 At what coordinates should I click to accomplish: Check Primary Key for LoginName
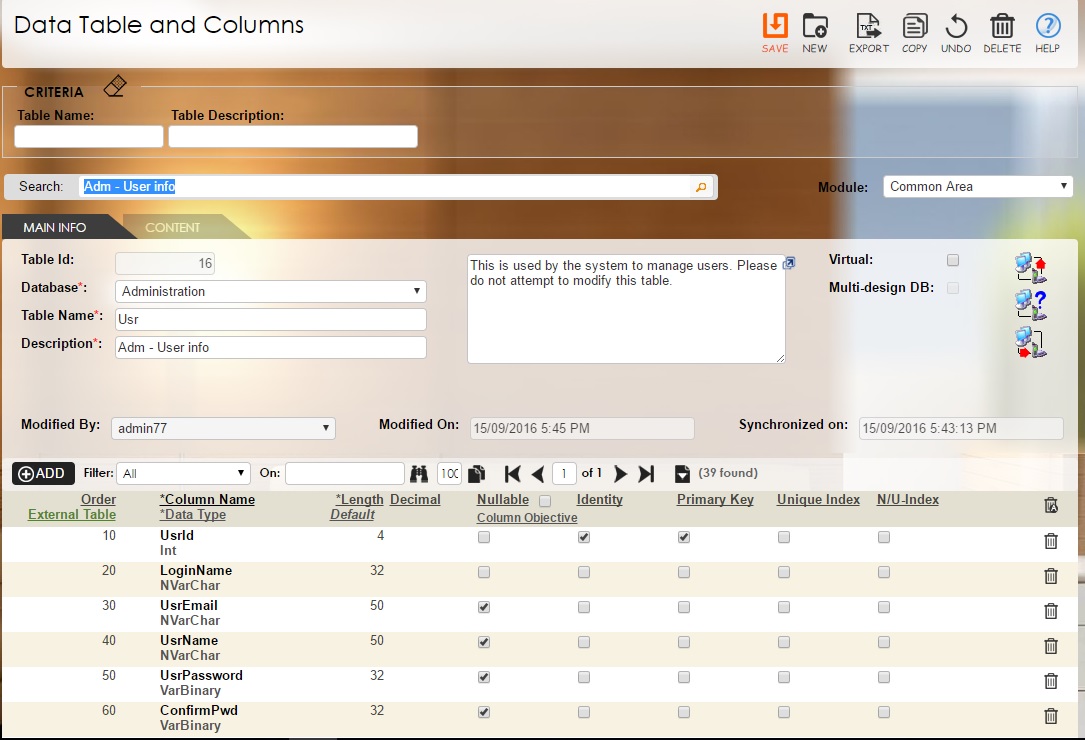coord(683,571)
